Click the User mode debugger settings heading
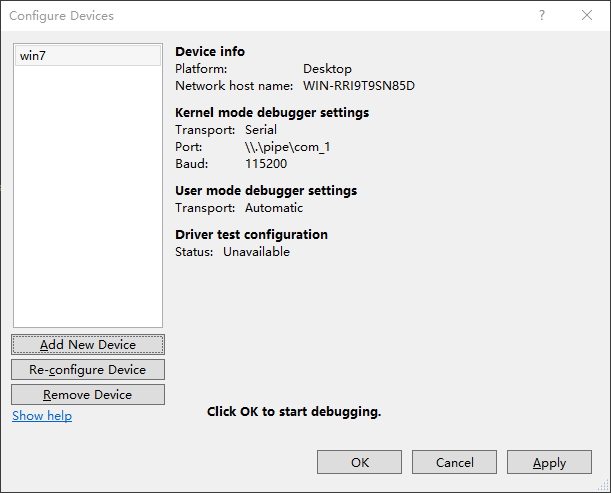 (x=266, y=190)
